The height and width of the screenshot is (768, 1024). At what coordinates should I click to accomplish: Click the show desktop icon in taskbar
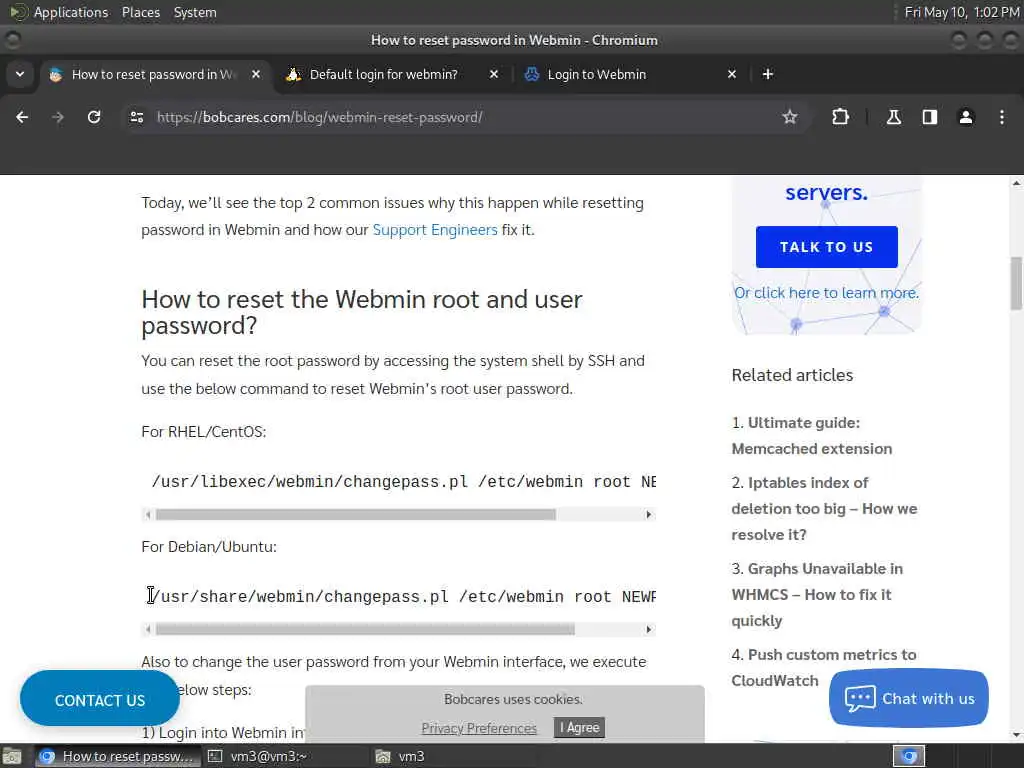tap(12, 756)
